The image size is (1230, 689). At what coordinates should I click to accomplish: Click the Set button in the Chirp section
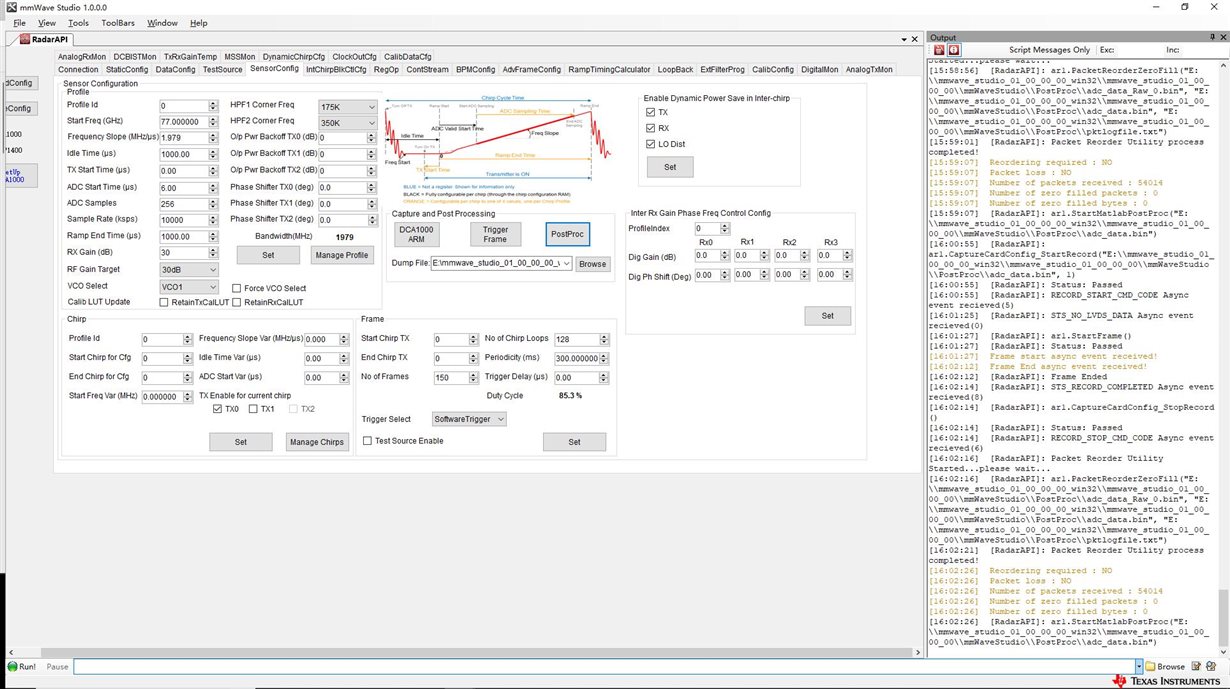pos(240,442)
